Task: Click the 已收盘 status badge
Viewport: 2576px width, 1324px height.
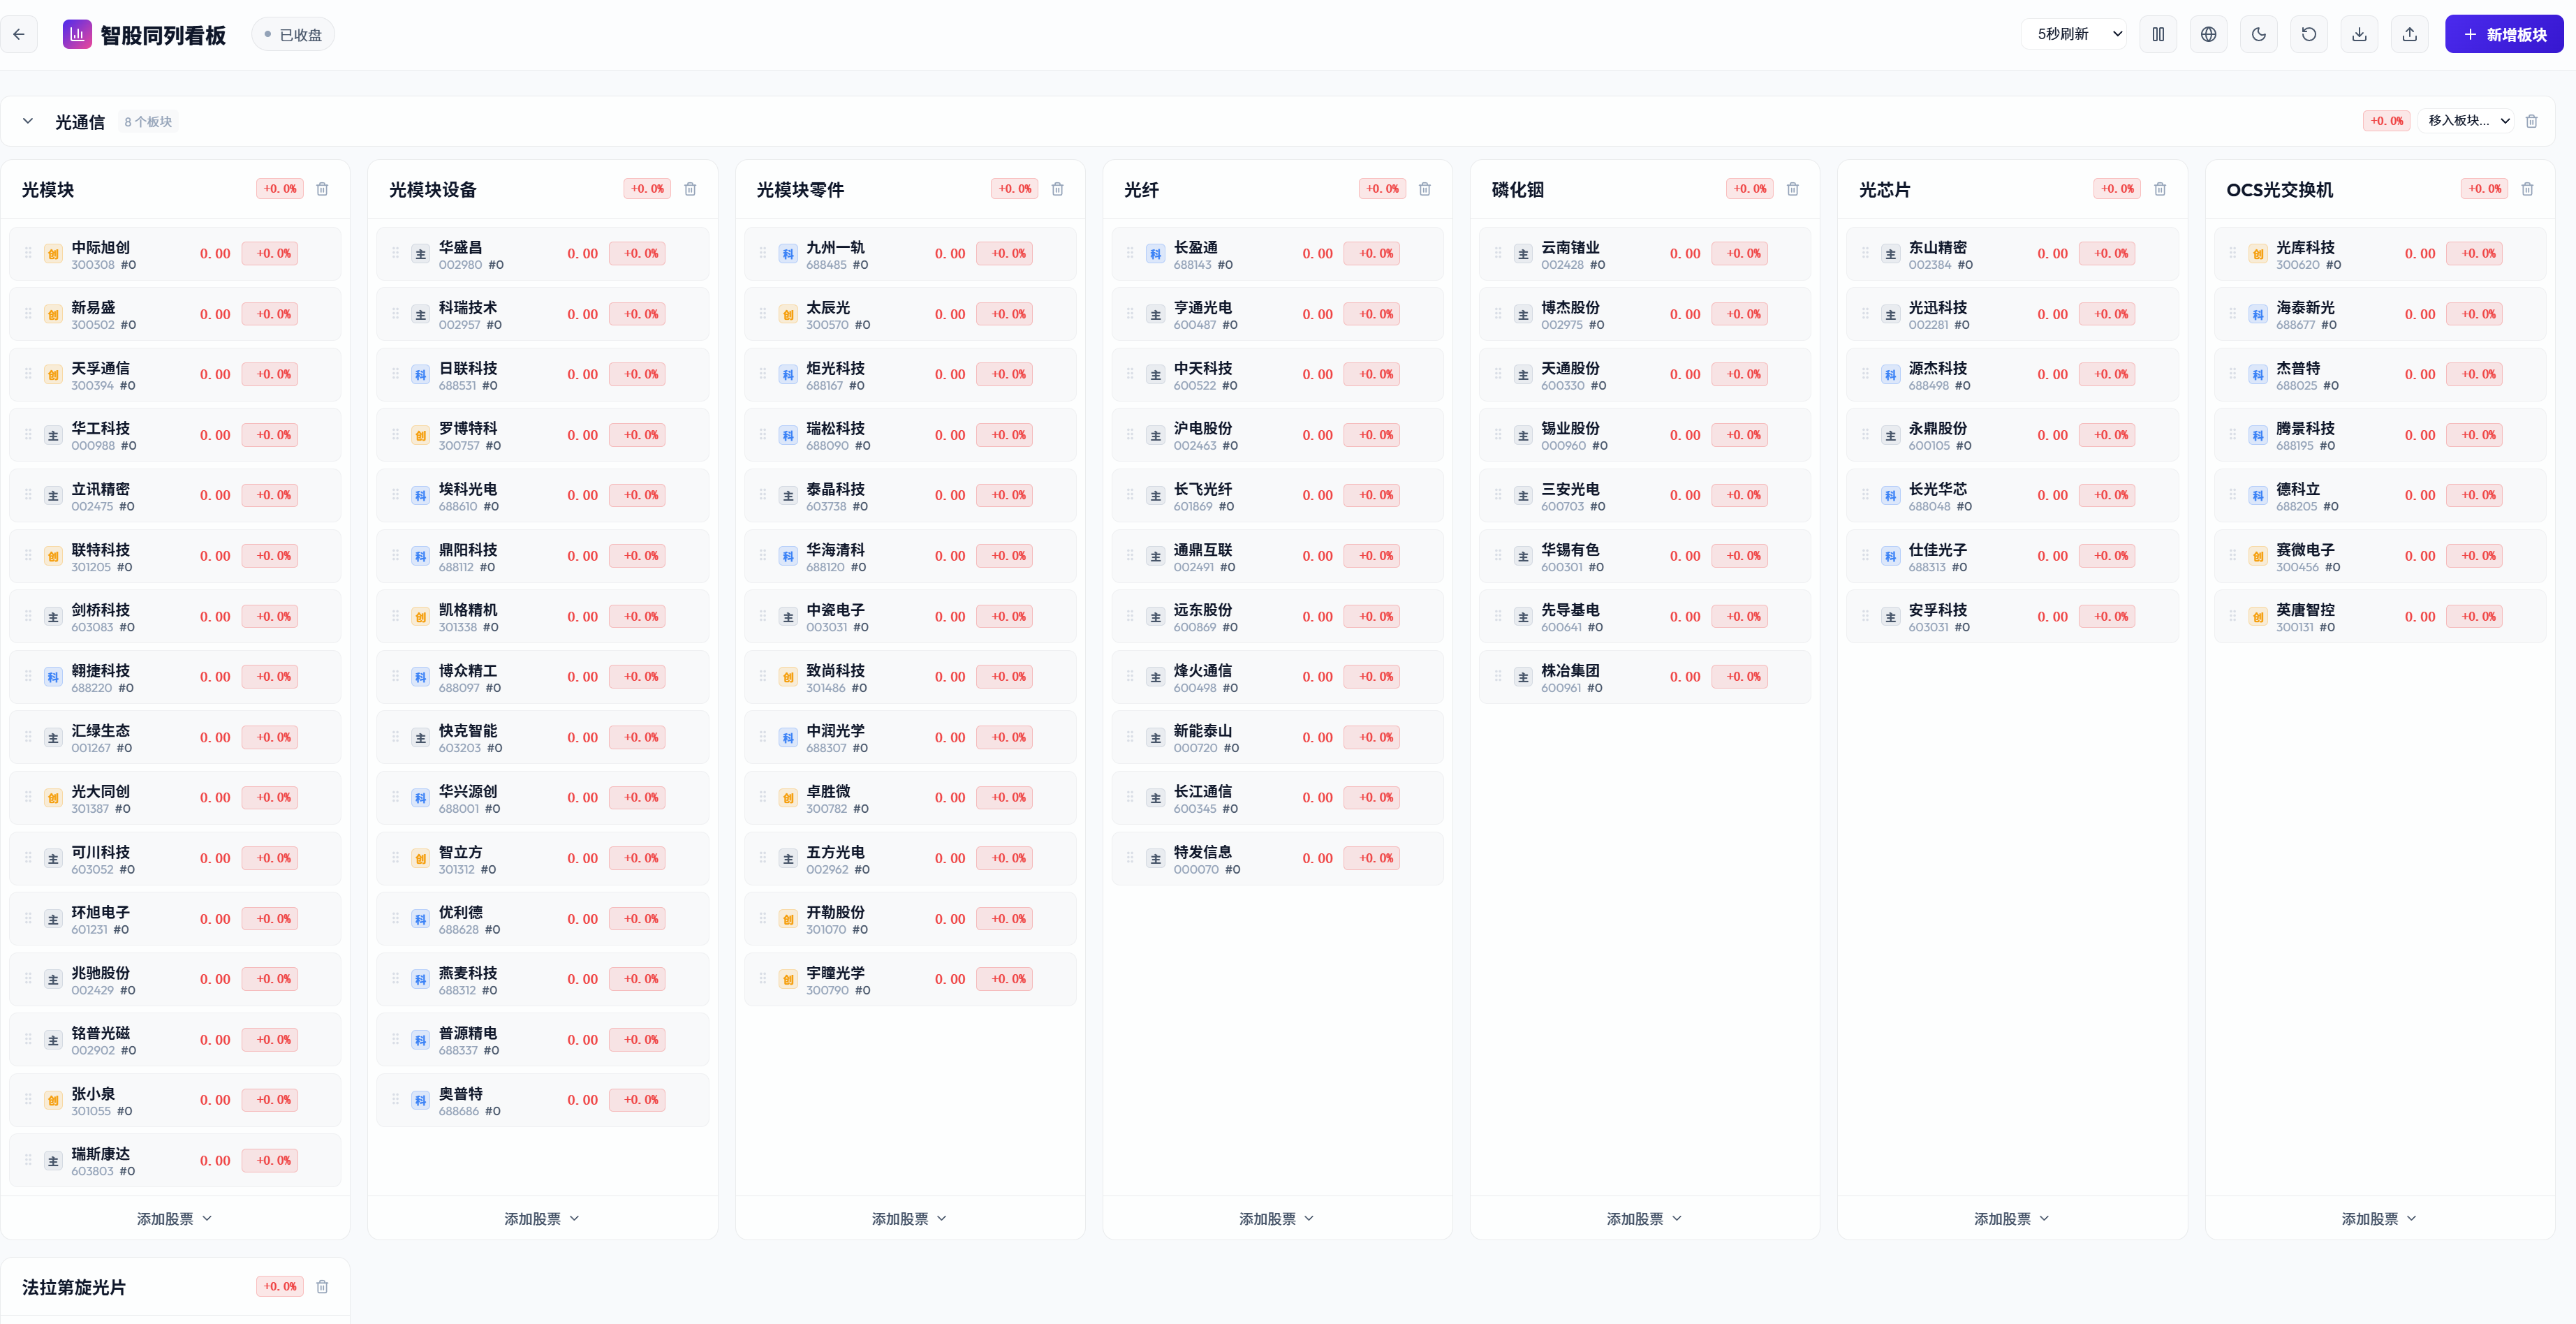Action: click(x=293, y=35)
